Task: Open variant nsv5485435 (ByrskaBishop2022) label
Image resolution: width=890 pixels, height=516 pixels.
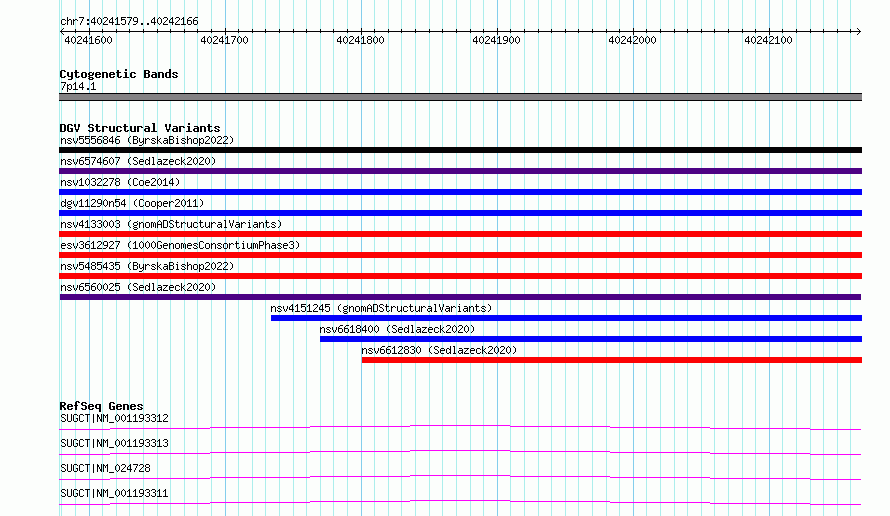Action: point(147,266)
